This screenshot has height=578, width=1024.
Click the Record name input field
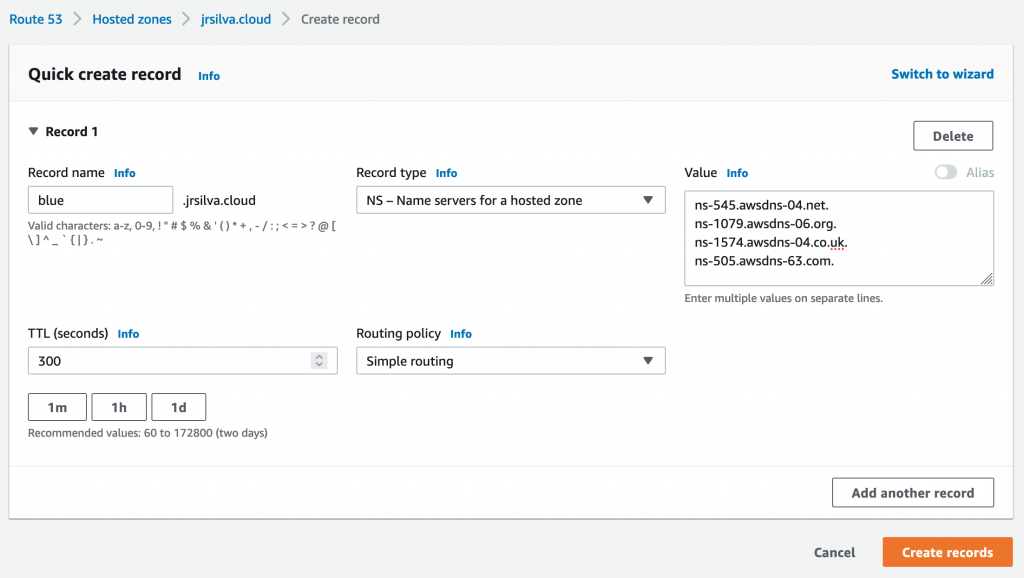[100, 200]
